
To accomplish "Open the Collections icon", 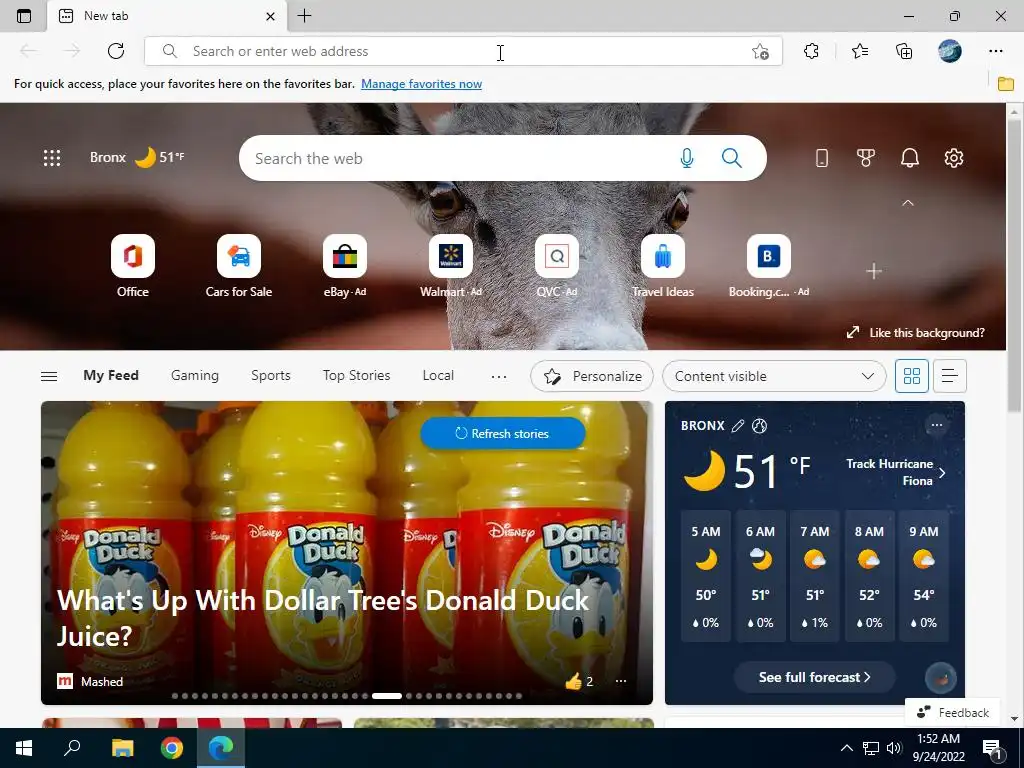I will point(904,51).
